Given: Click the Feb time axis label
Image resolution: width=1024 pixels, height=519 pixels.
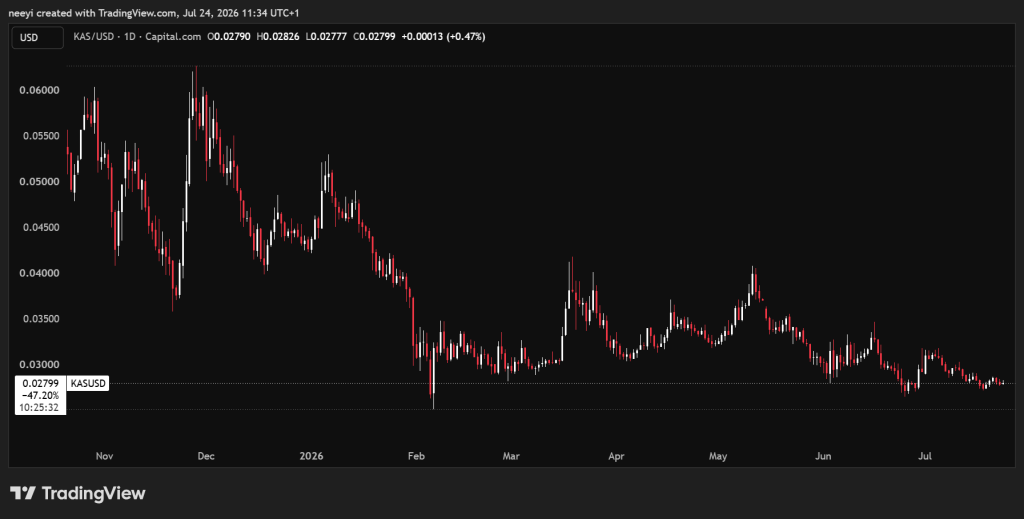Looking at the screenshot, I should pos(416,456).
